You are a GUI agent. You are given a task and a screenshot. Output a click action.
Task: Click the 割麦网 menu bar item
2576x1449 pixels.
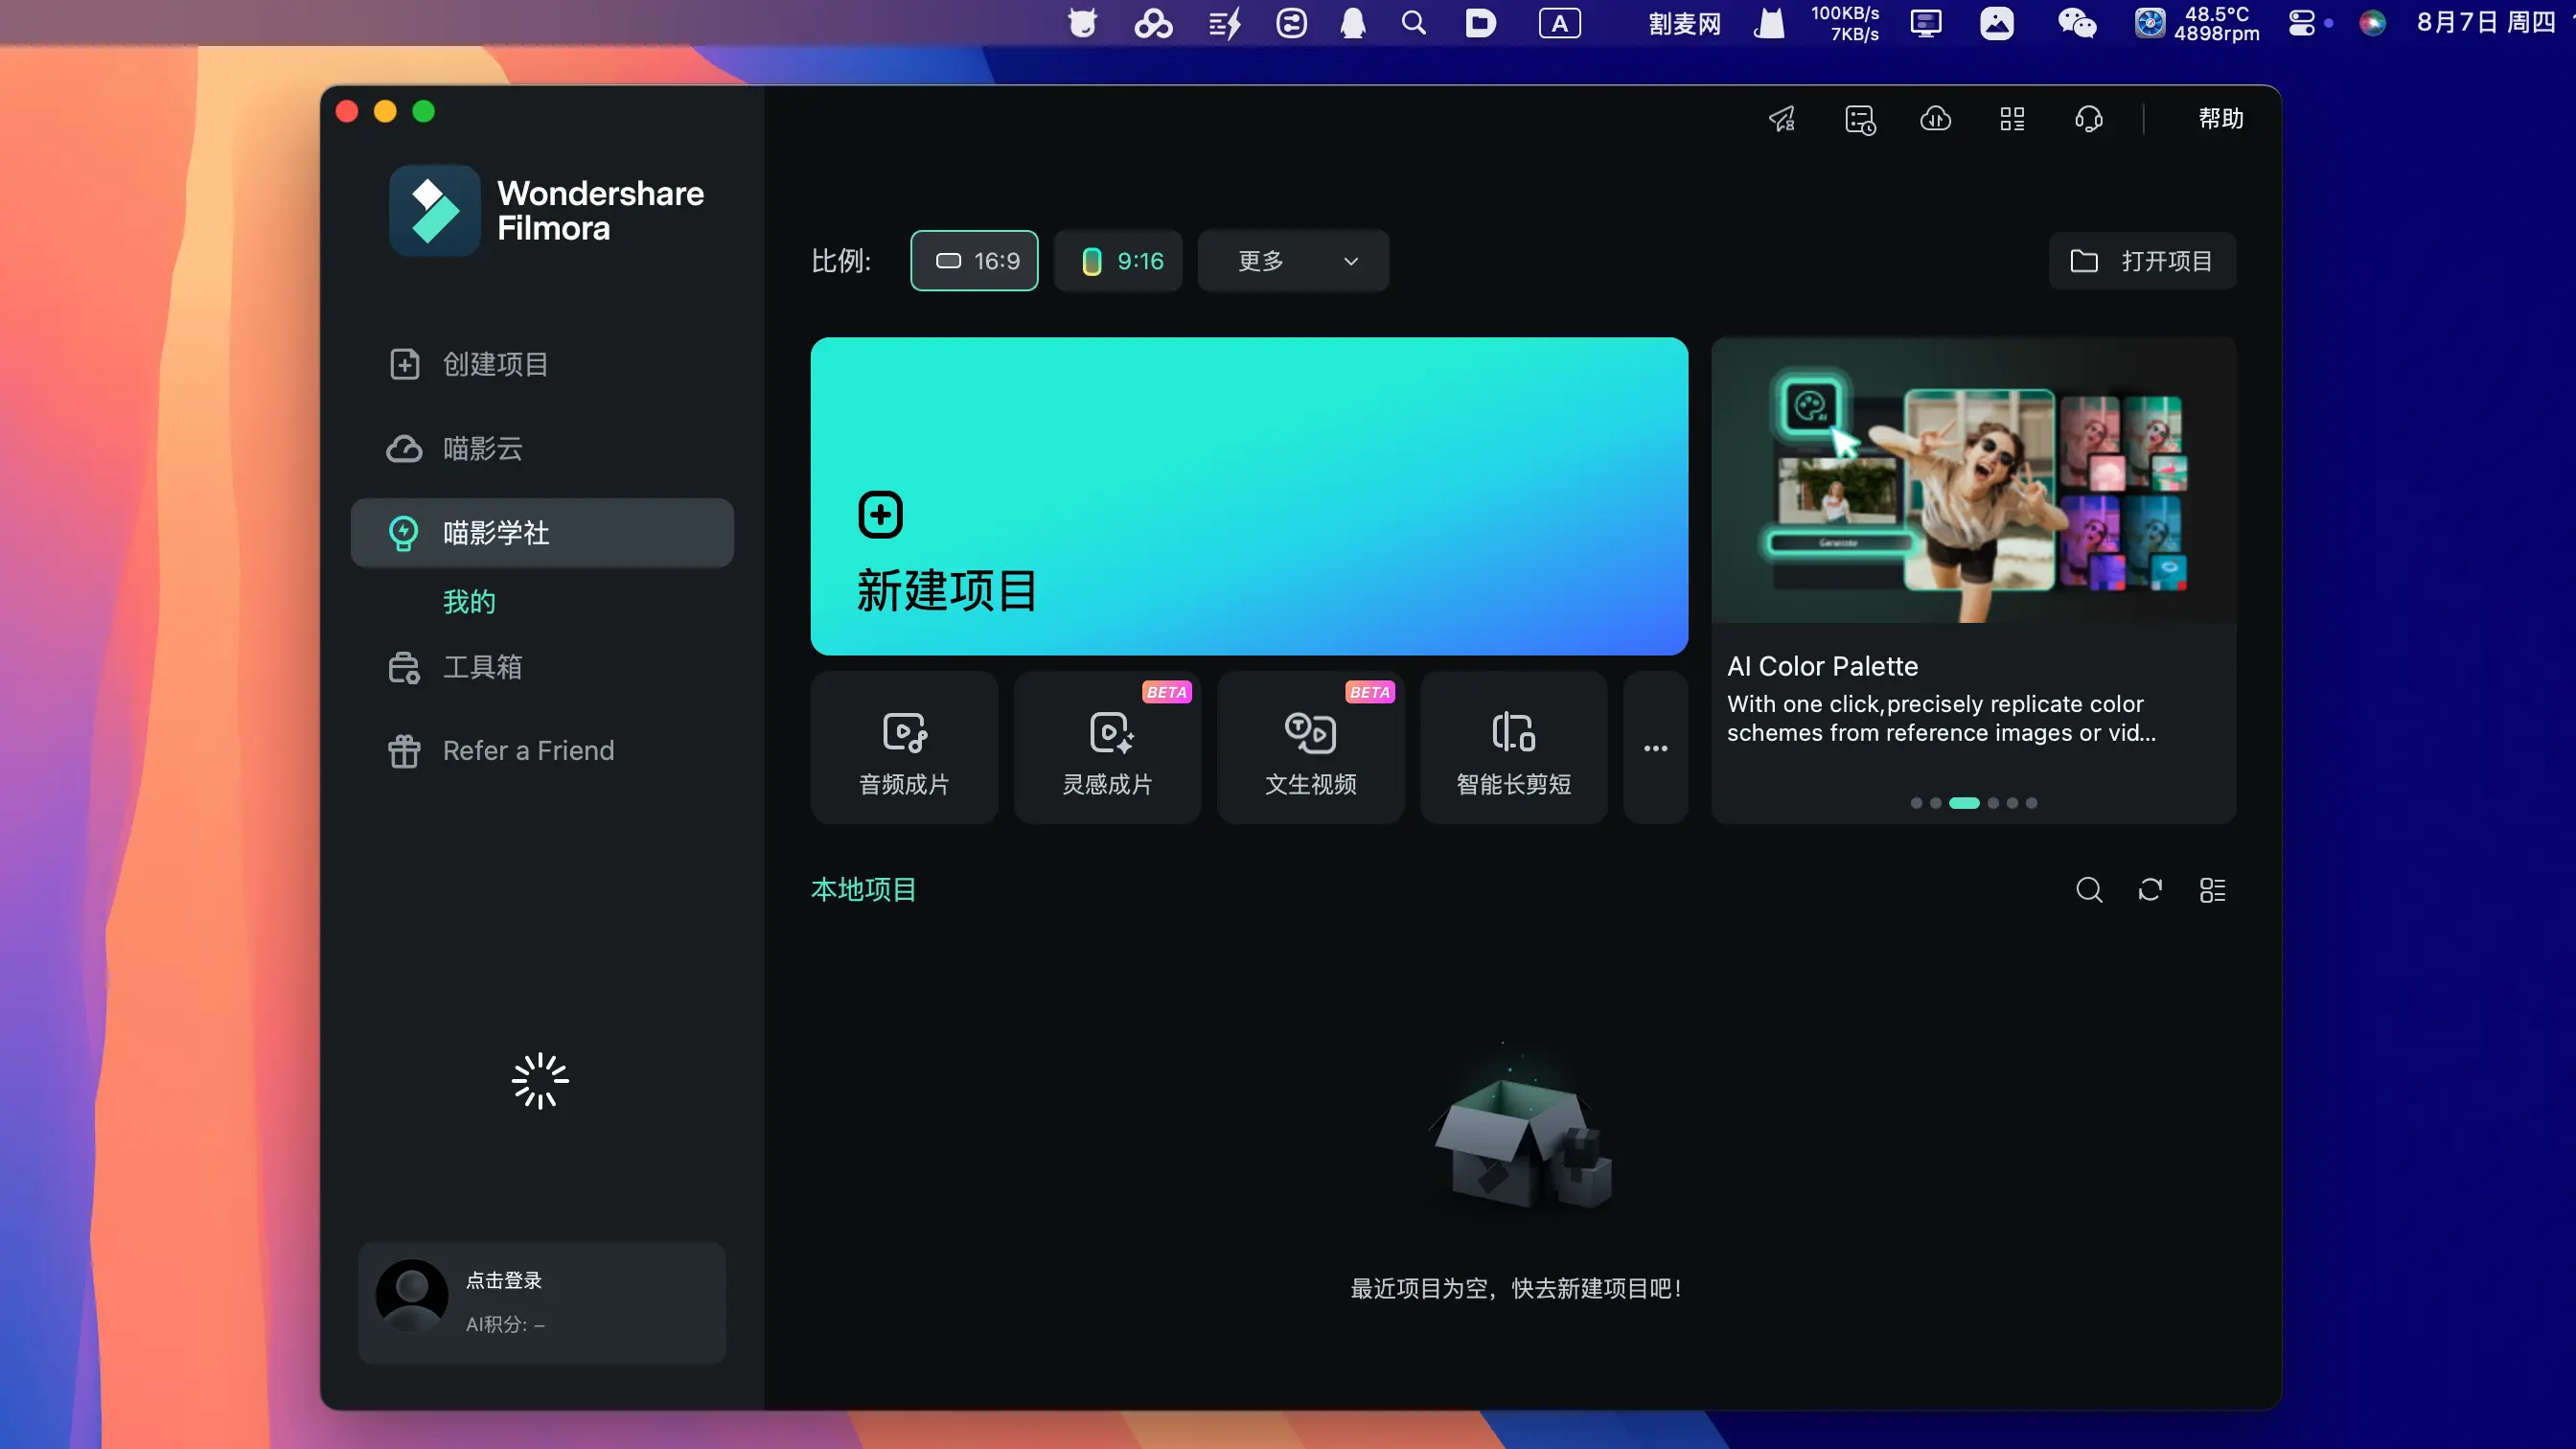click(1684, 22)
